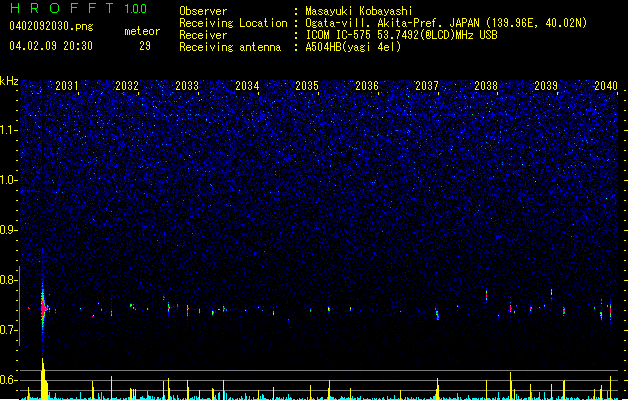Select the file name 0402092030.png

point(51,26)
